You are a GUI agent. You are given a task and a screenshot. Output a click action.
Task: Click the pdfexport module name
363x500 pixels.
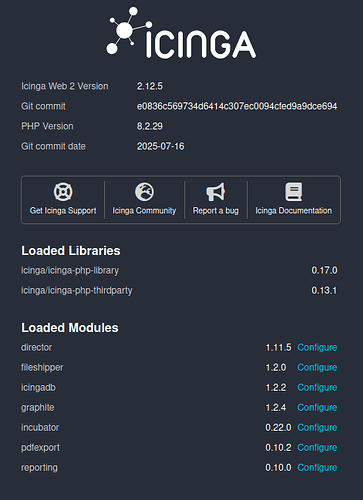40,447
